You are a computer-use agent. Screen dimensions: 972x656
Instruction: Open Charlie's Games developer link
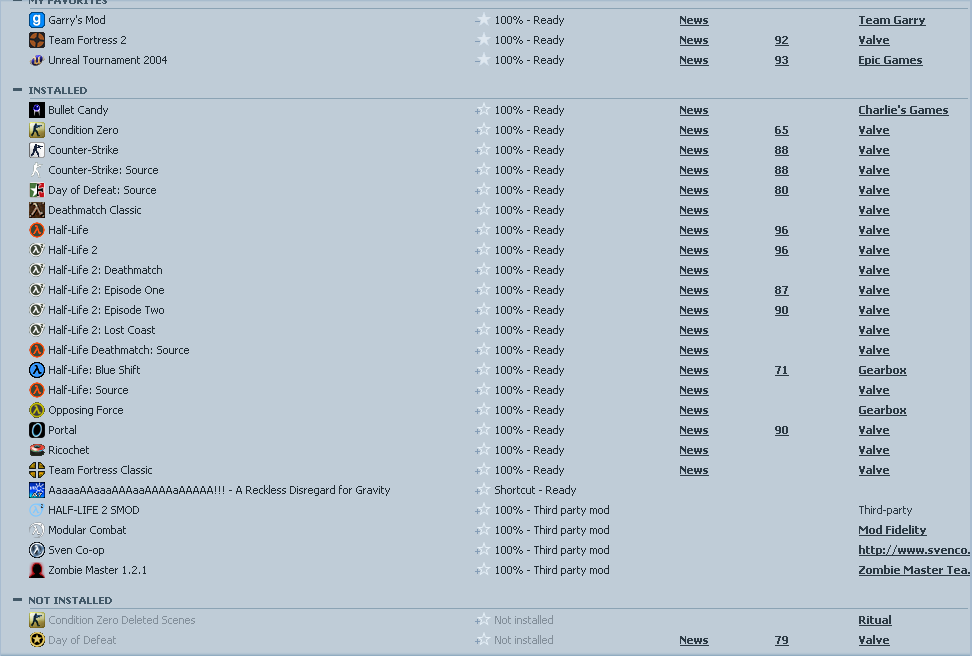[x=902, y=110]
